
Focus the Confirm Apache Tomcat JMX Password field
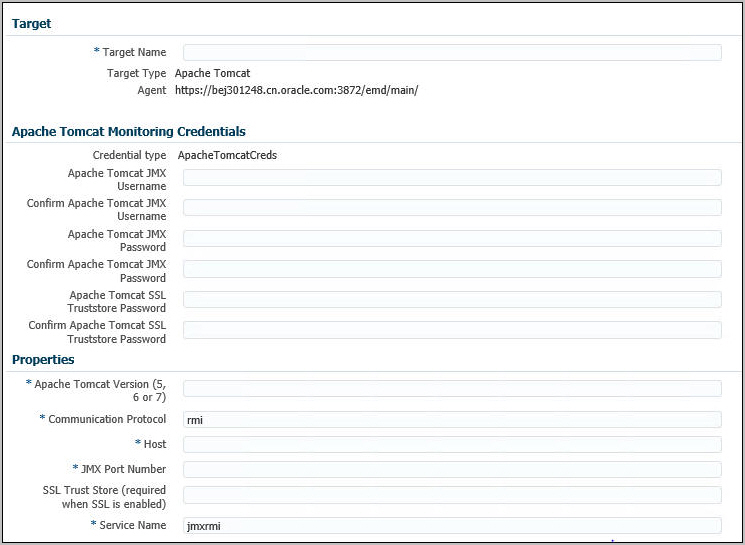click(452, 269)
